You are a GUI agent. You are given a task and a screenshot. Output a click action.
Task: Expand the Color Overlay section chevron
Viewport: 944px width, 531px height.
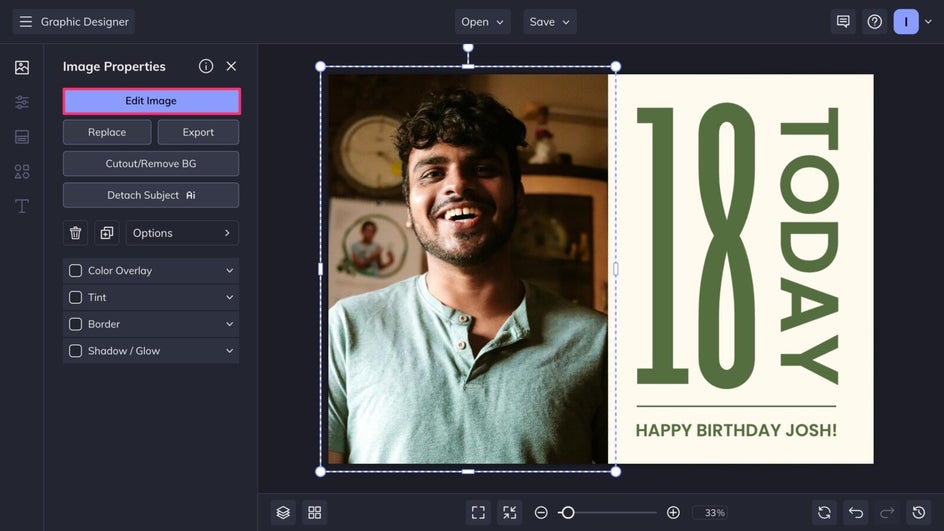pos(229,271)
